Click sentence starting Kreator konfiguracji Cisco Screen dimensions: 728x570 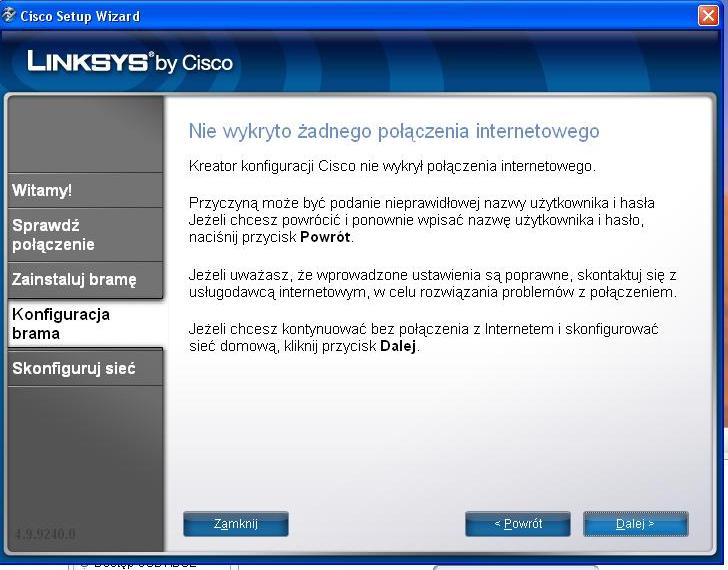(x=392, y=166)
